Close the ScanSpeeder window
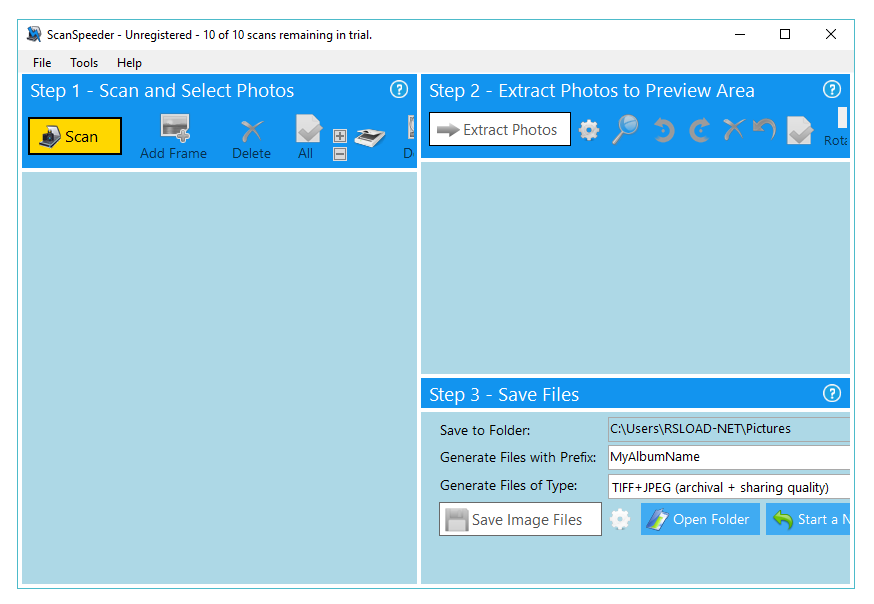 831,34
